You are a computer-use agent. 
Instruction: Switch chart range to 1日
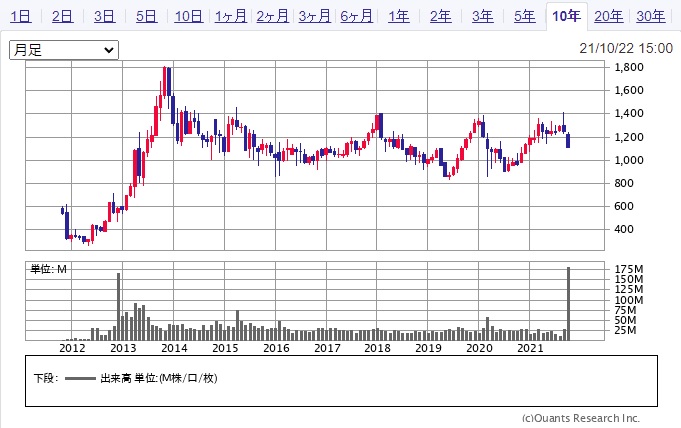(x=20, y=17)
